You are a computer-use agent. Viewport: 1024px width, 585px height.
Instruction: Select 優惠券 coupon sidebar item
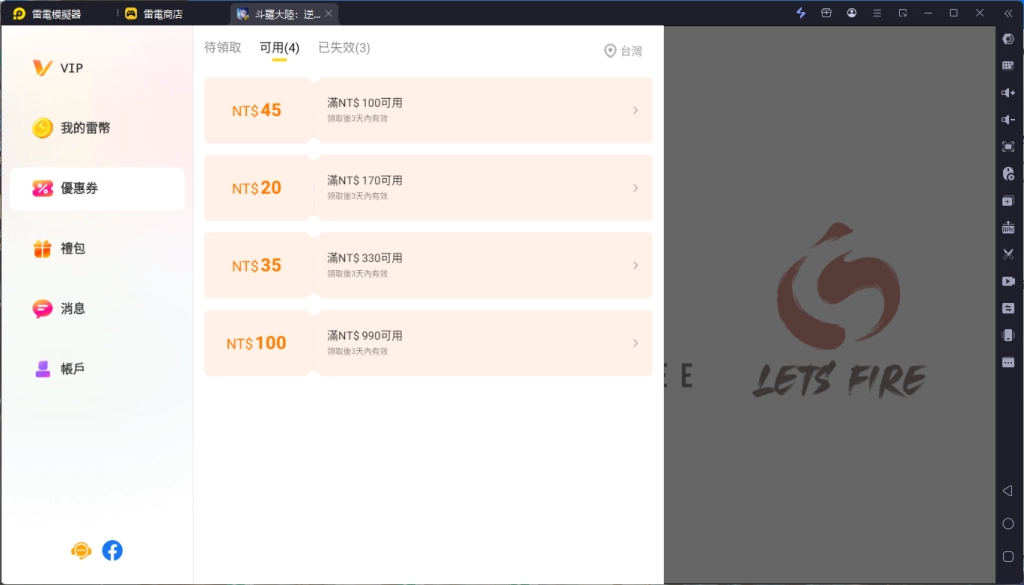[97, 189]
